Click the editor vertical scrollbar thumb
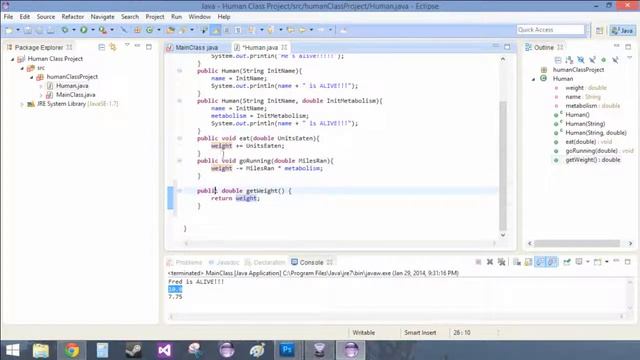The height and width of the screenshot is (360, 640). [503, 166]
